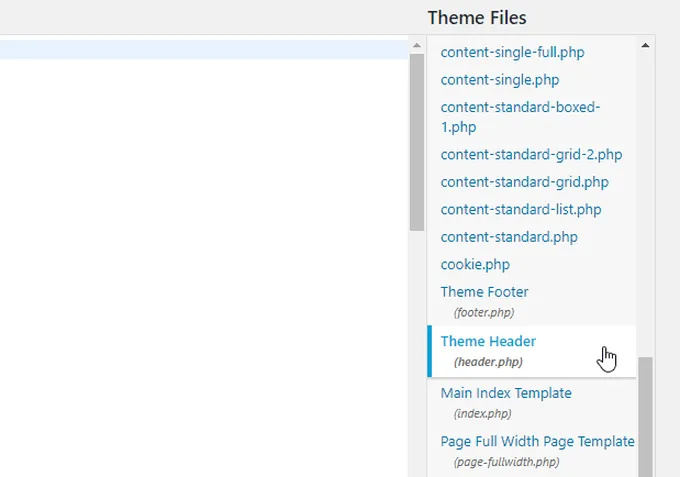Open cookie.php theme file
The image size is (680, 477).
[475, 265]
